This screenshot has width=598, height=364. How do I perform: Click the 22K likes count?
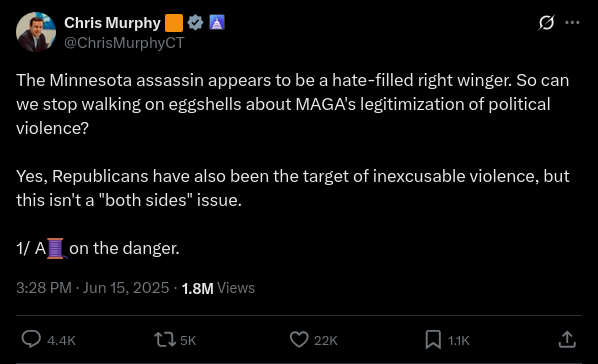click(326, 340)
